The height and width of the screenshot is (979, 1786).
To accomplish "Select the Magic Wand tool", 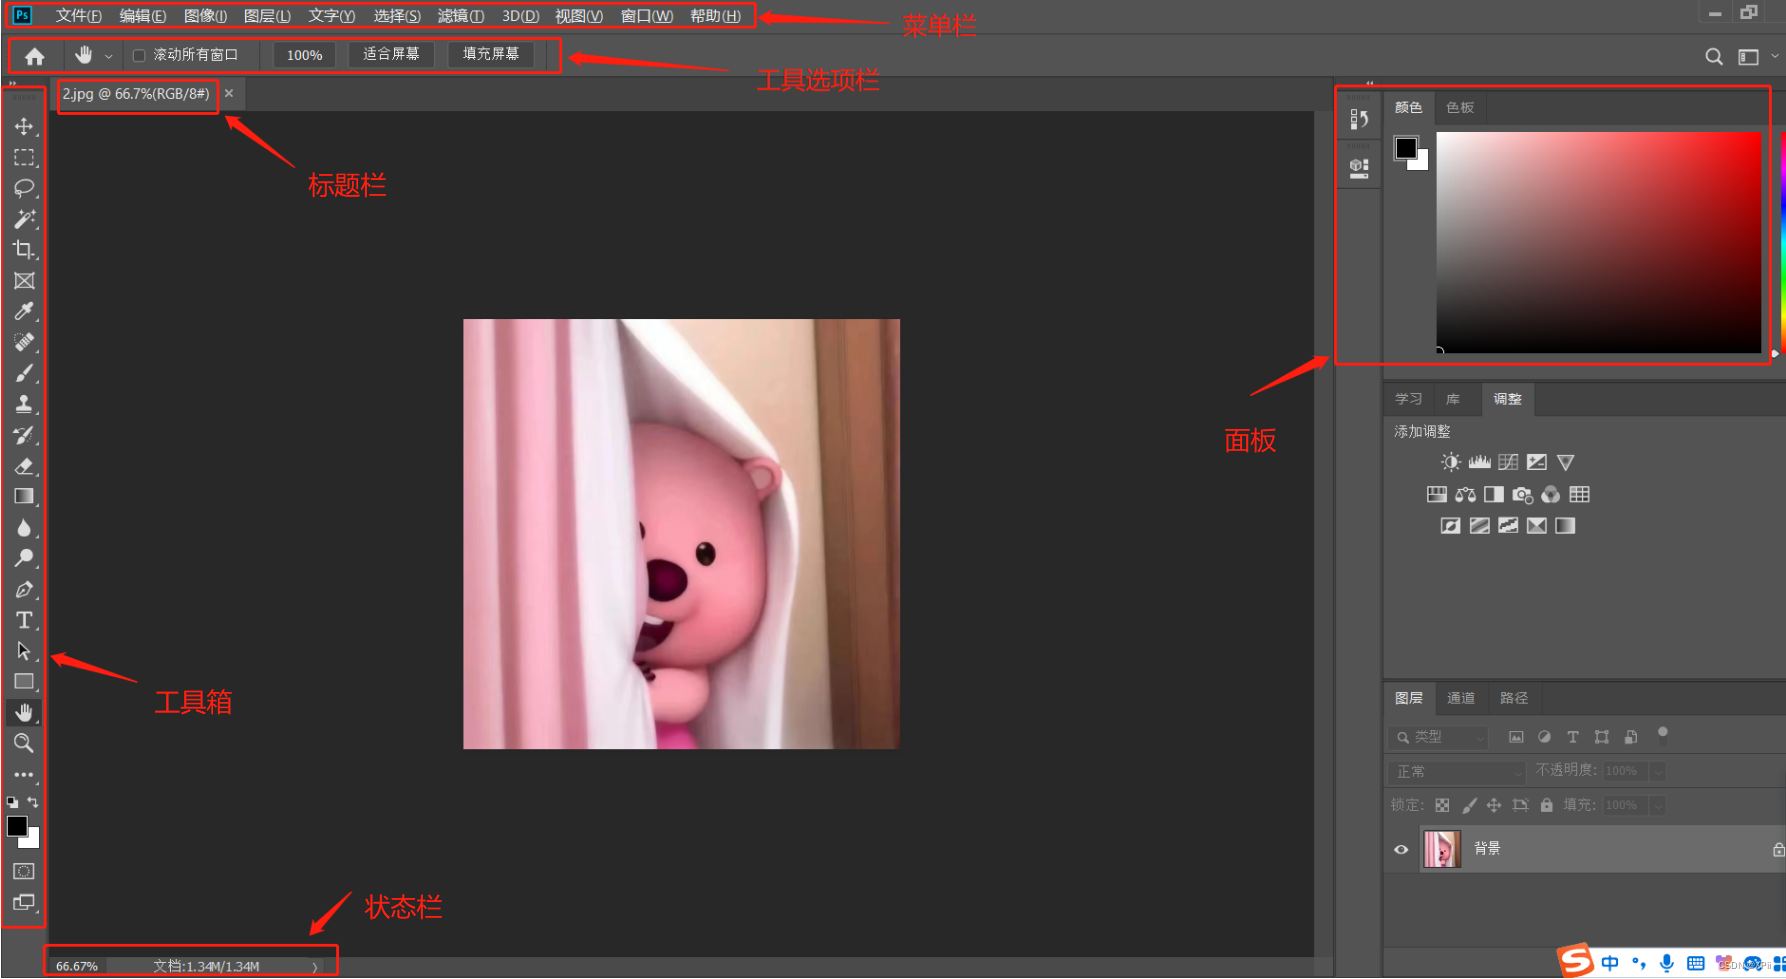I will point(24,219).
